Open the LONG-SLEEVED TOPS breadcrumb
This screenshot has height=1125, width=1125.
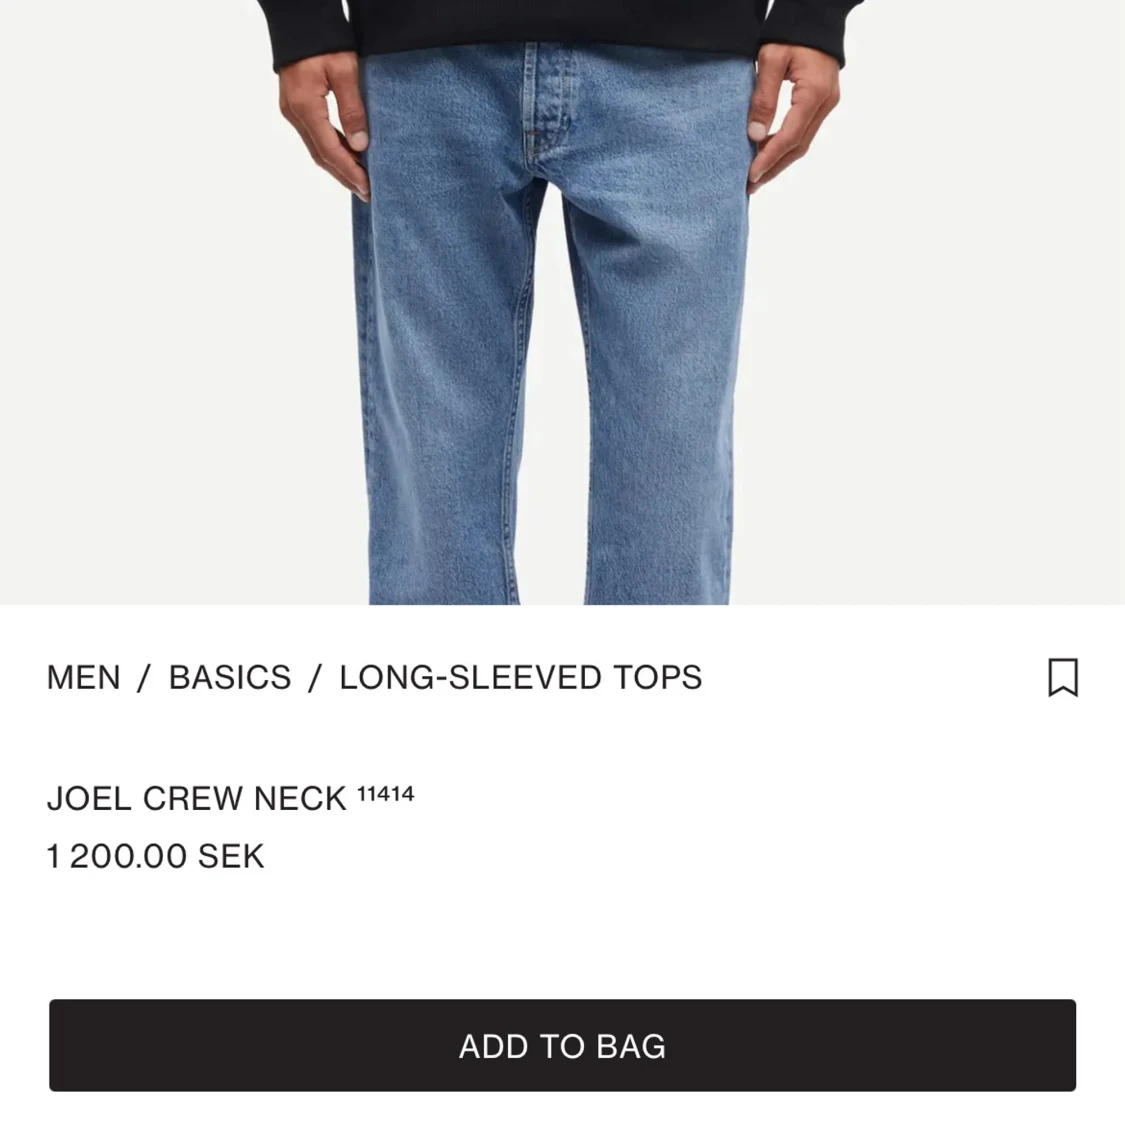tap(520, 678)
